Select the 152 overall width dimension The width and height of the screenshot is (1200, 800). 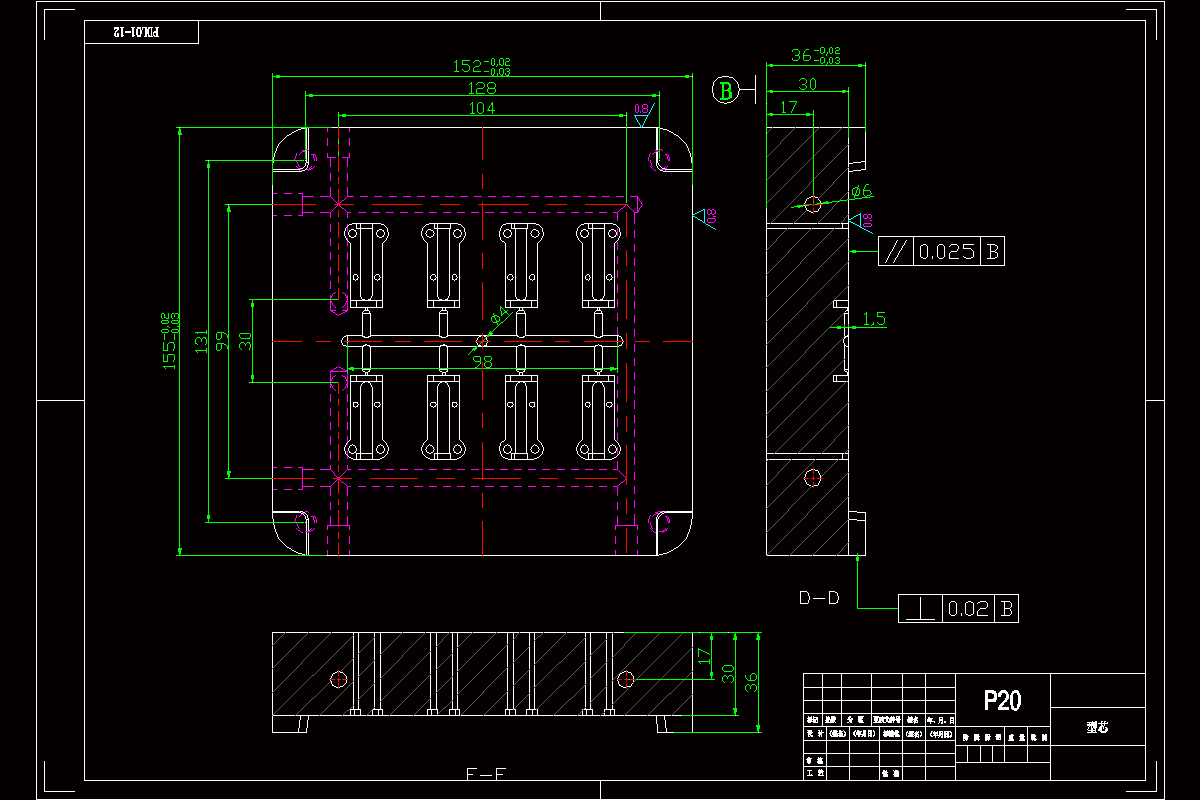(481, 67)
